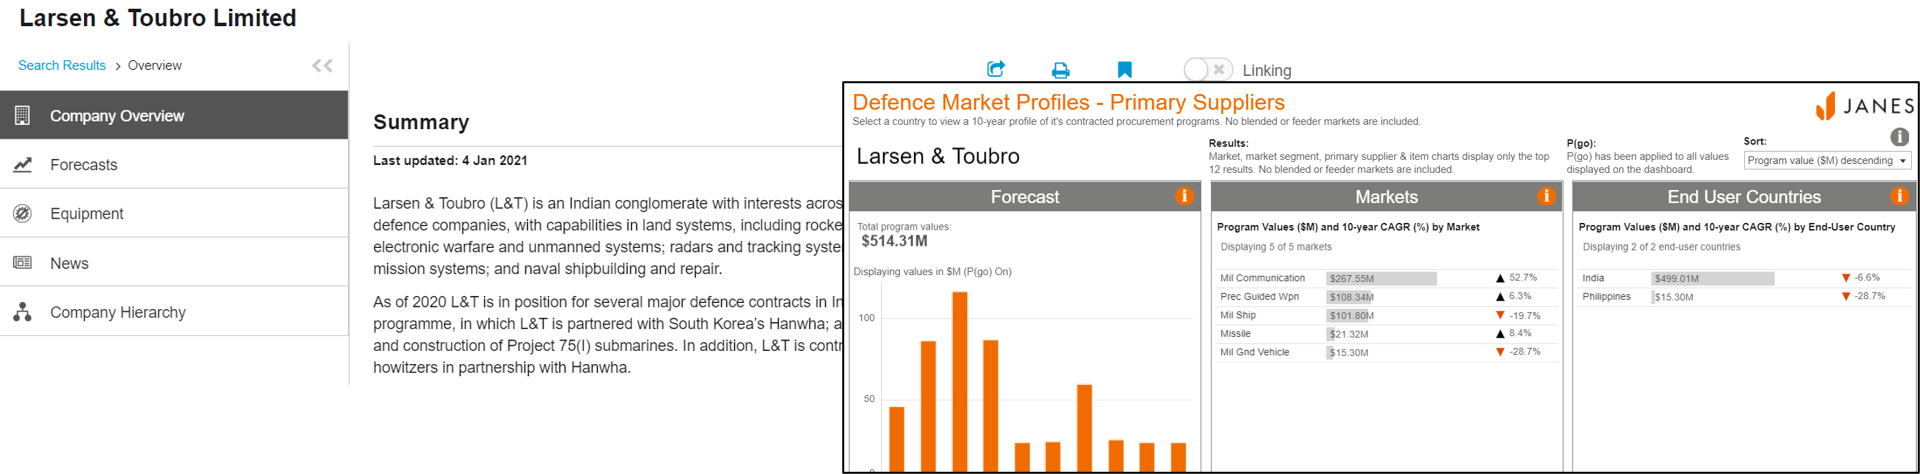Select the Missile market row
1920x474 pixels.
1385,333
